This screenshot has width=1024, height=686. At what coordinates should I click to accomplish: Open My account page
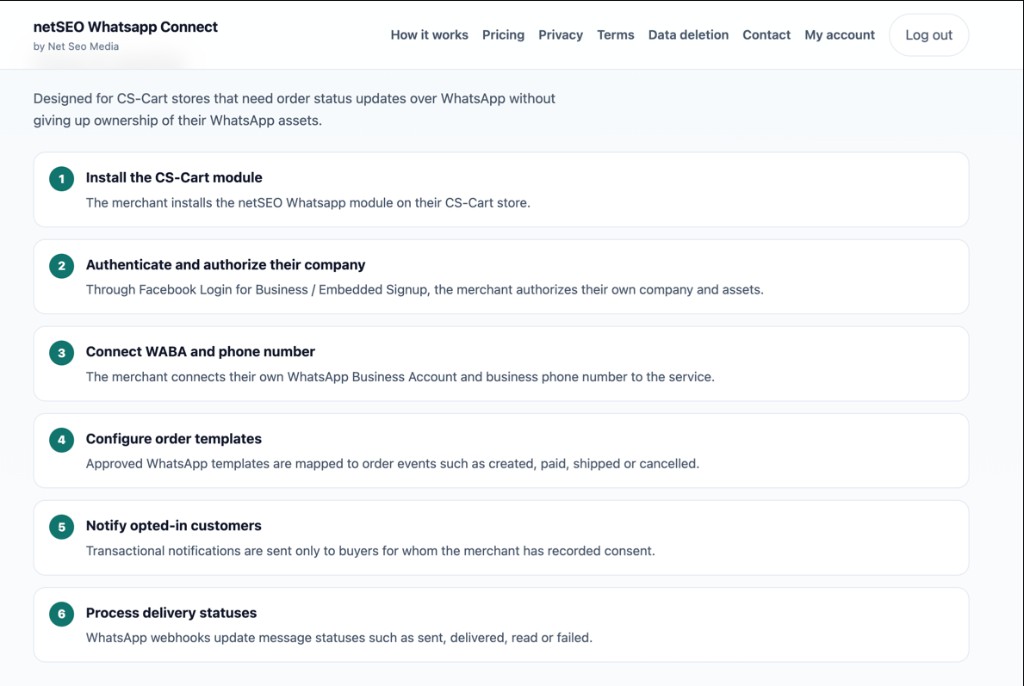[839, 35]
